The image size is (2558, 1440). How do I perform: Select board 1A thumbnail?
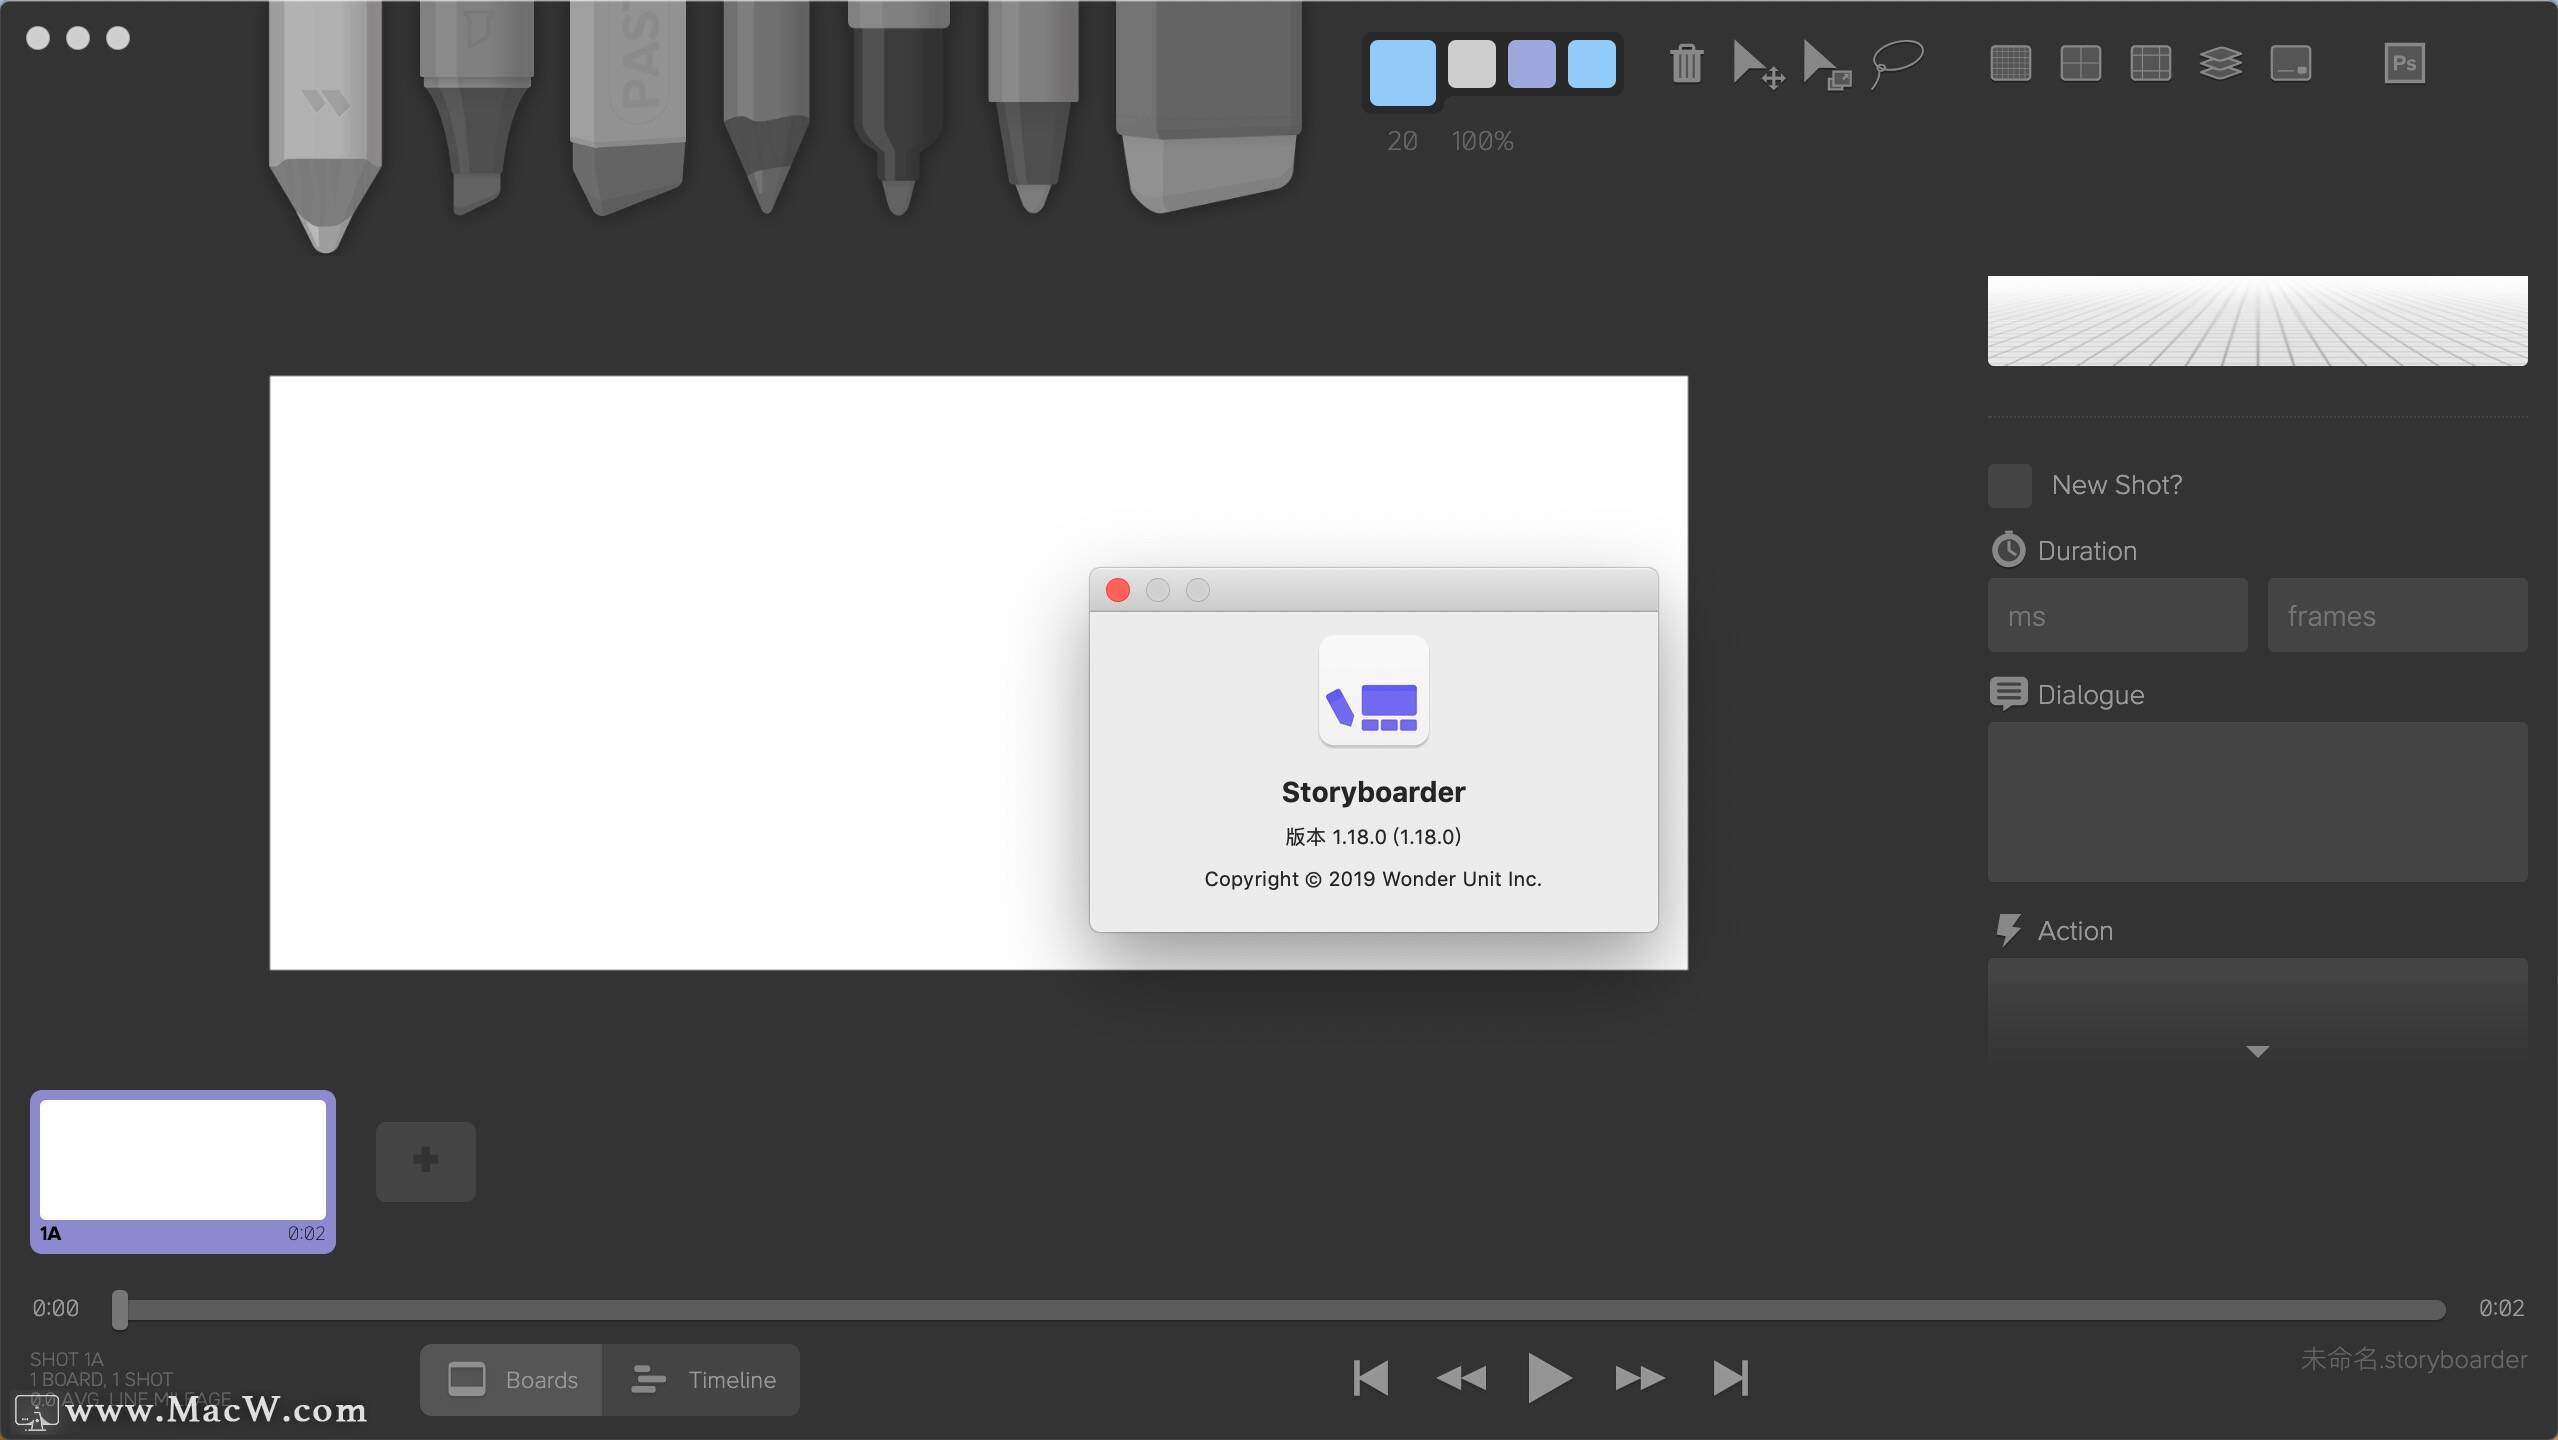(x=183, y=1162)
